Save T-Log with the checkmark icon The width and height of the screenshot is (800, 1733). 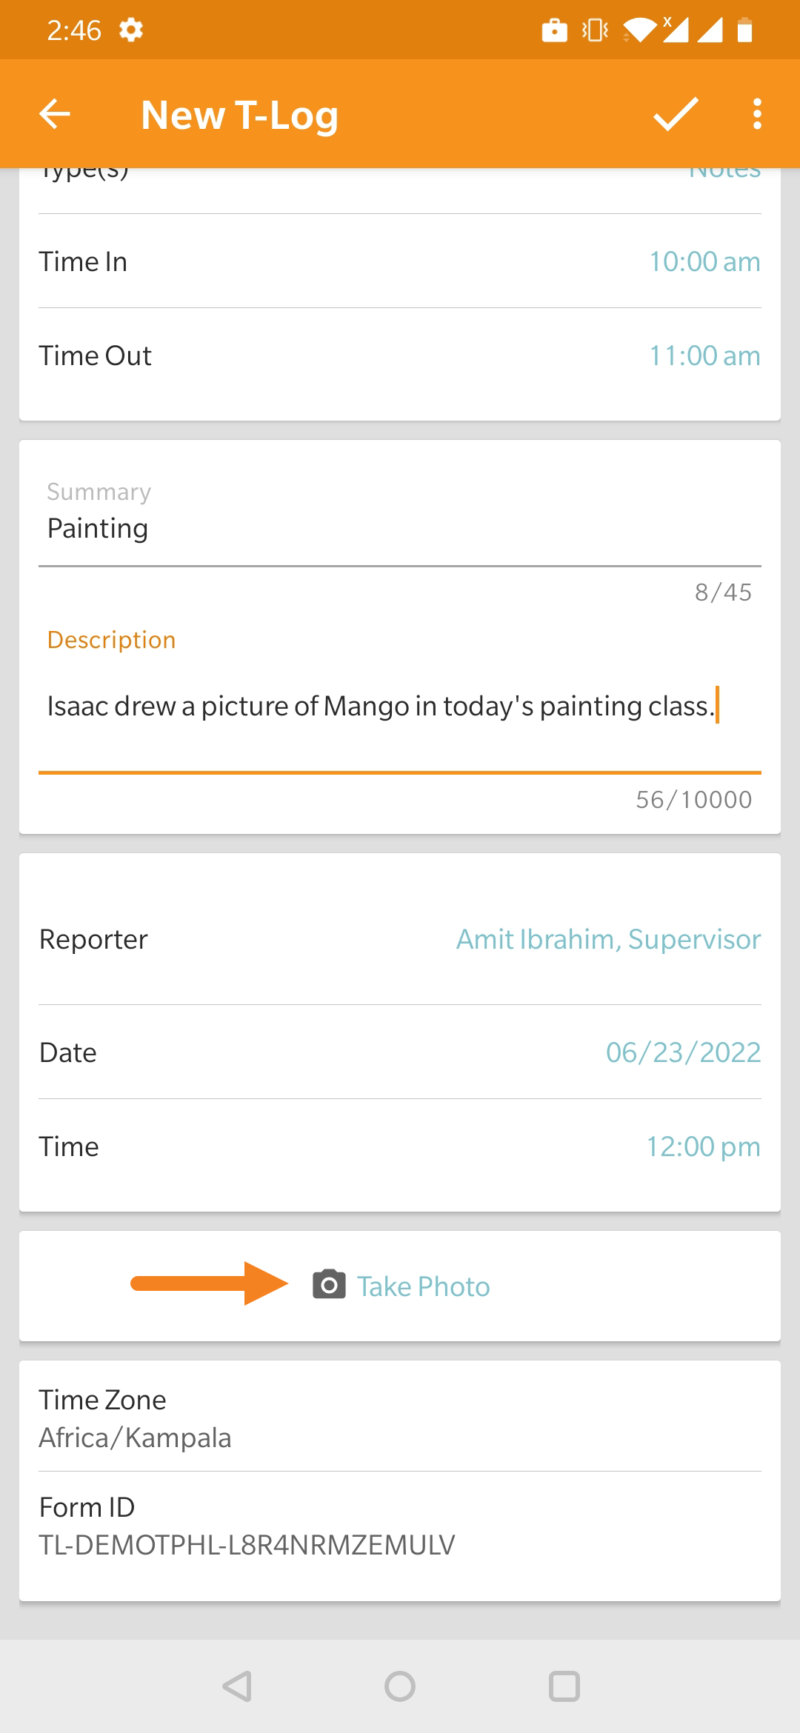coord(676,114)
